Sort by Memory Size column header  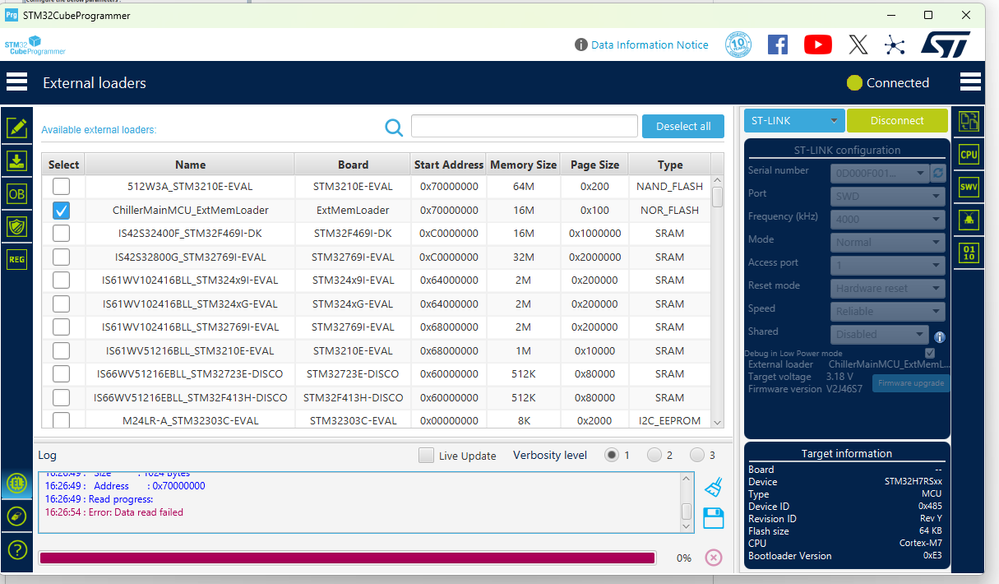(x=523, y=164)
